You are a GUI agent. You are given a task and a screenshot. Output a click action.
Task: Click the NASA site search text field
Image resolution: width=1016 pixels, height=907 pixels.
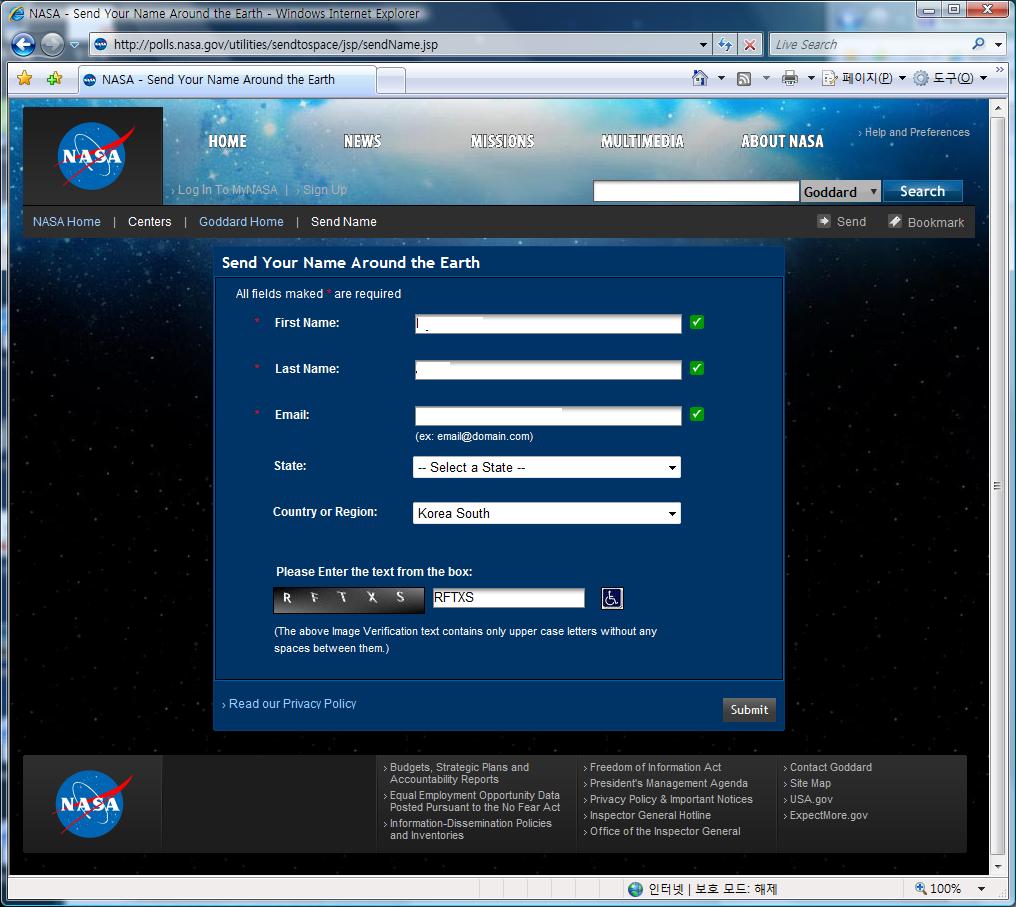pyautogui.click(x=696, y=191)
